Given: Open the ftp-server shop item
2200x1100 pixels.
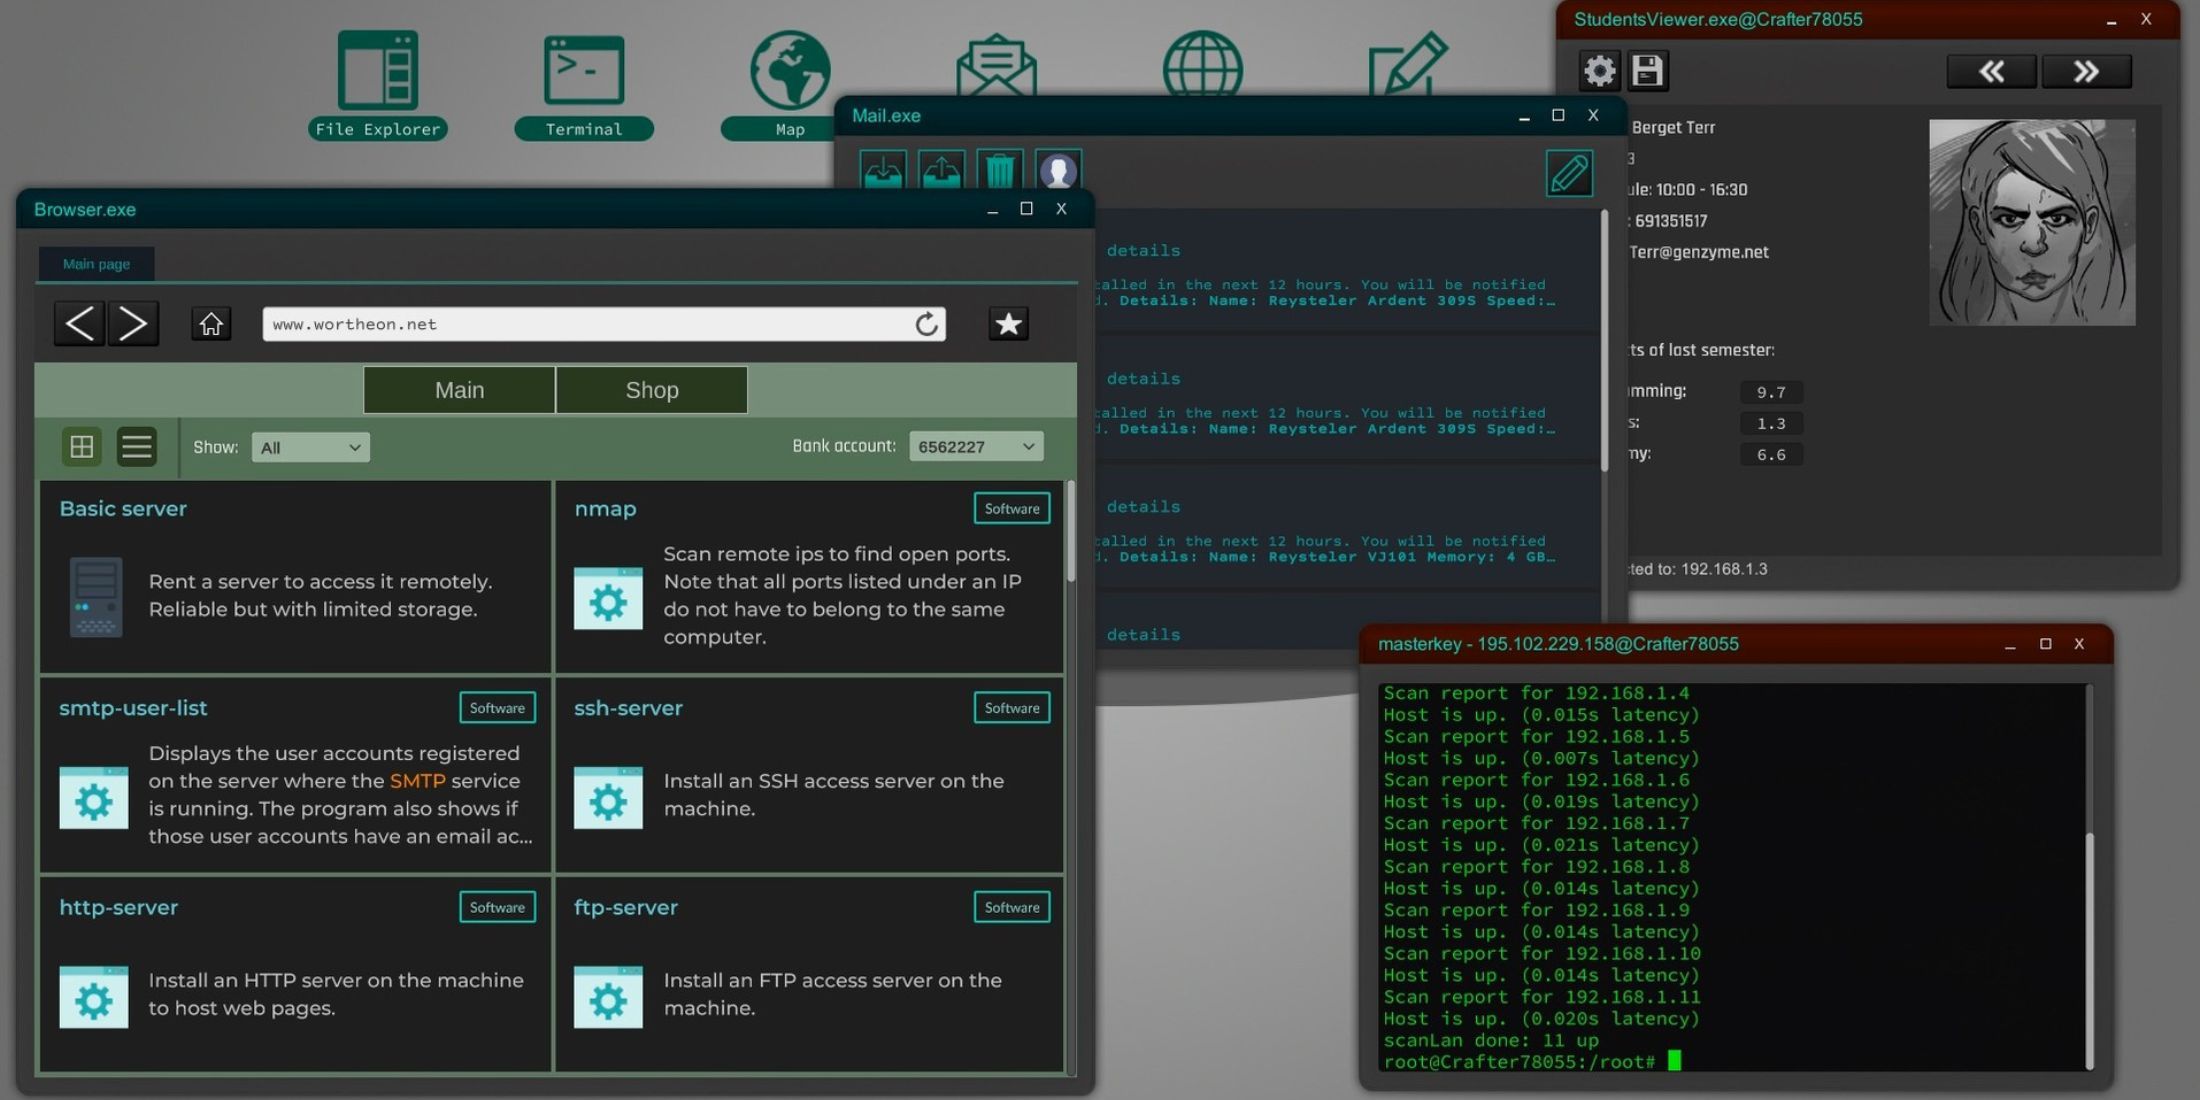Looking at the screenshot, I should [809, 974].
